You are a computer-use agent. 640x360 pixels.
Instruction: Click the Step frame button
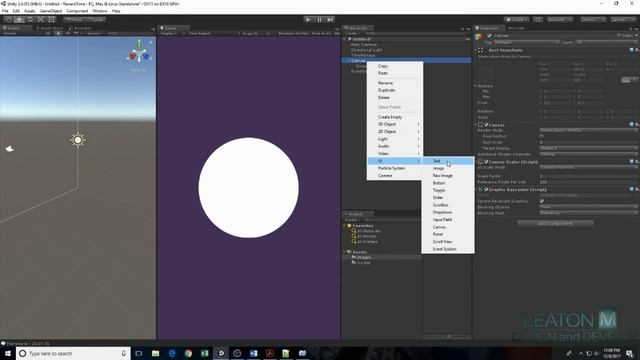pyautogui.click(x=330, y=19)
